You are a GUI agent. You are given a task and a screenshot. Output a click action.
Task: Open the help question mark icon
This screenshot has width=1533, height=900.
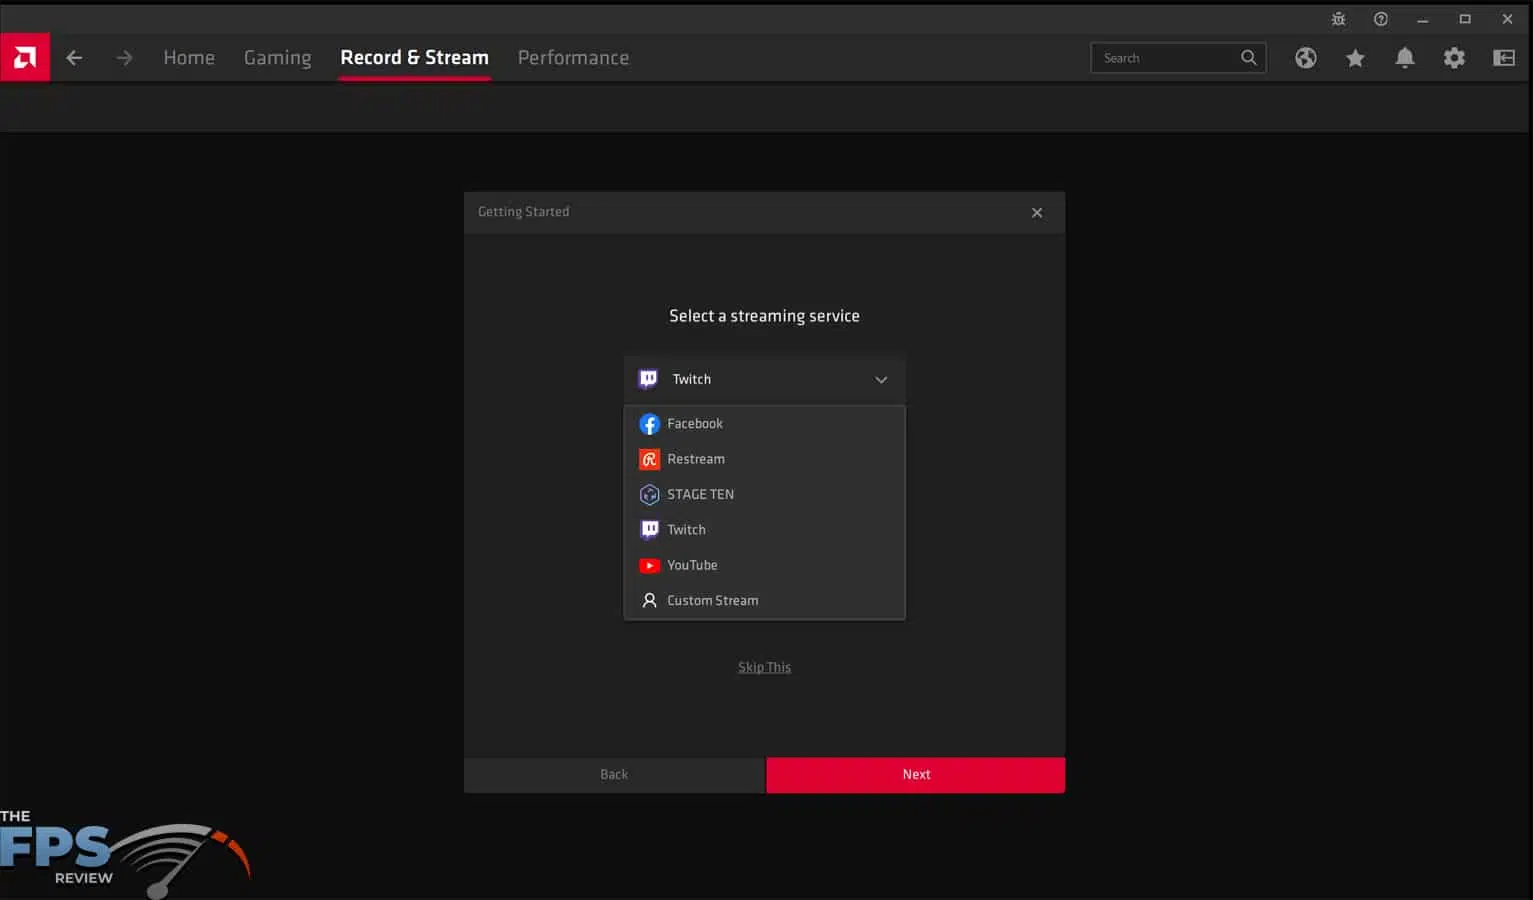1381,19
